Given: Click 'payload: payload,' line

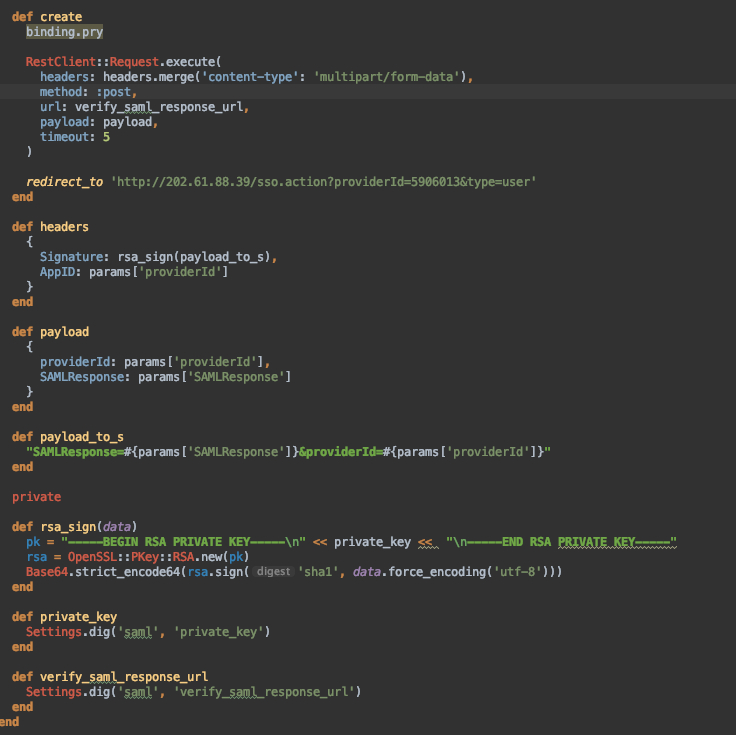Looking at the screenshot, I should [x=99, y=122].
